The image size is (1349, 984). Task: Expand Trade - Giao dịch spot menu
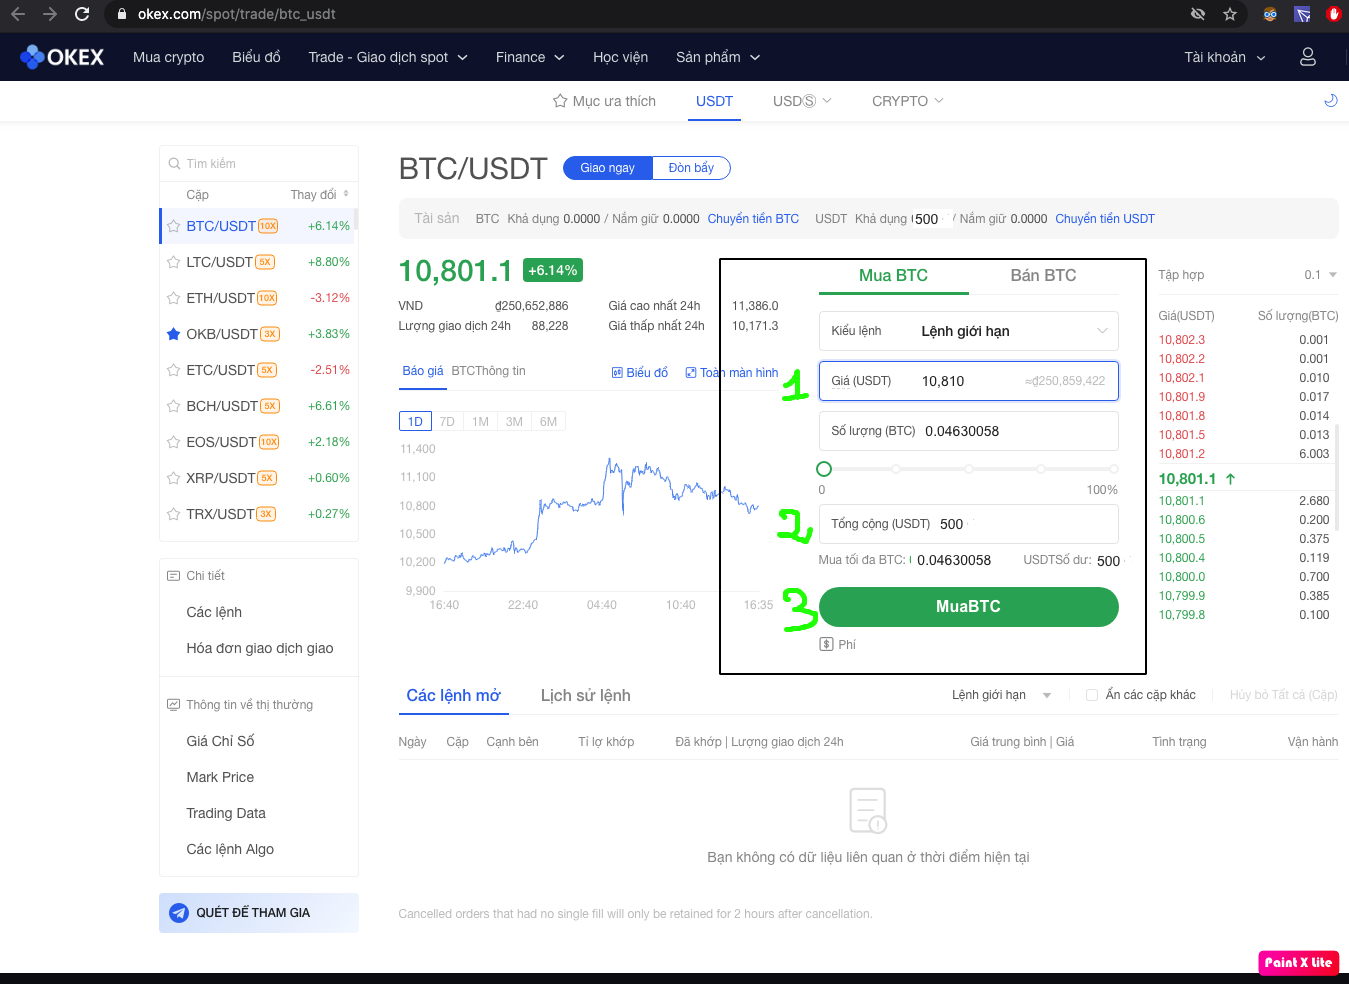pyautogui.click(x=388, y=57)
